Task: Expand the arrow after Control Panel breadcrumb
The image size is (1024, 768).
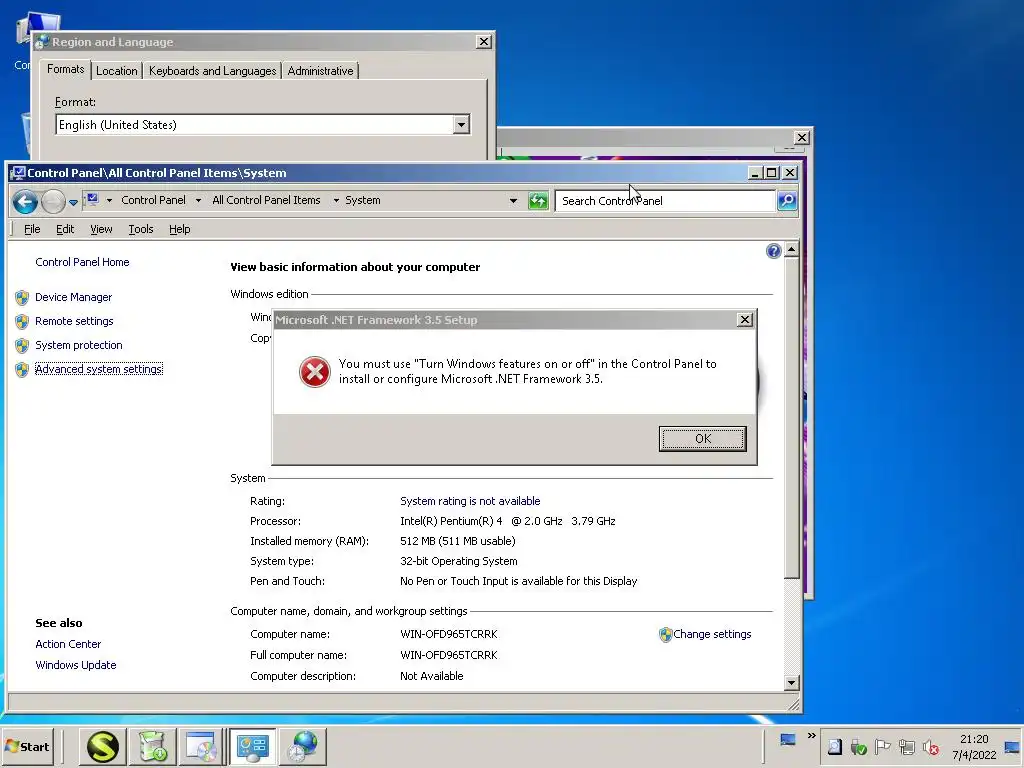Action: (198, 200)
